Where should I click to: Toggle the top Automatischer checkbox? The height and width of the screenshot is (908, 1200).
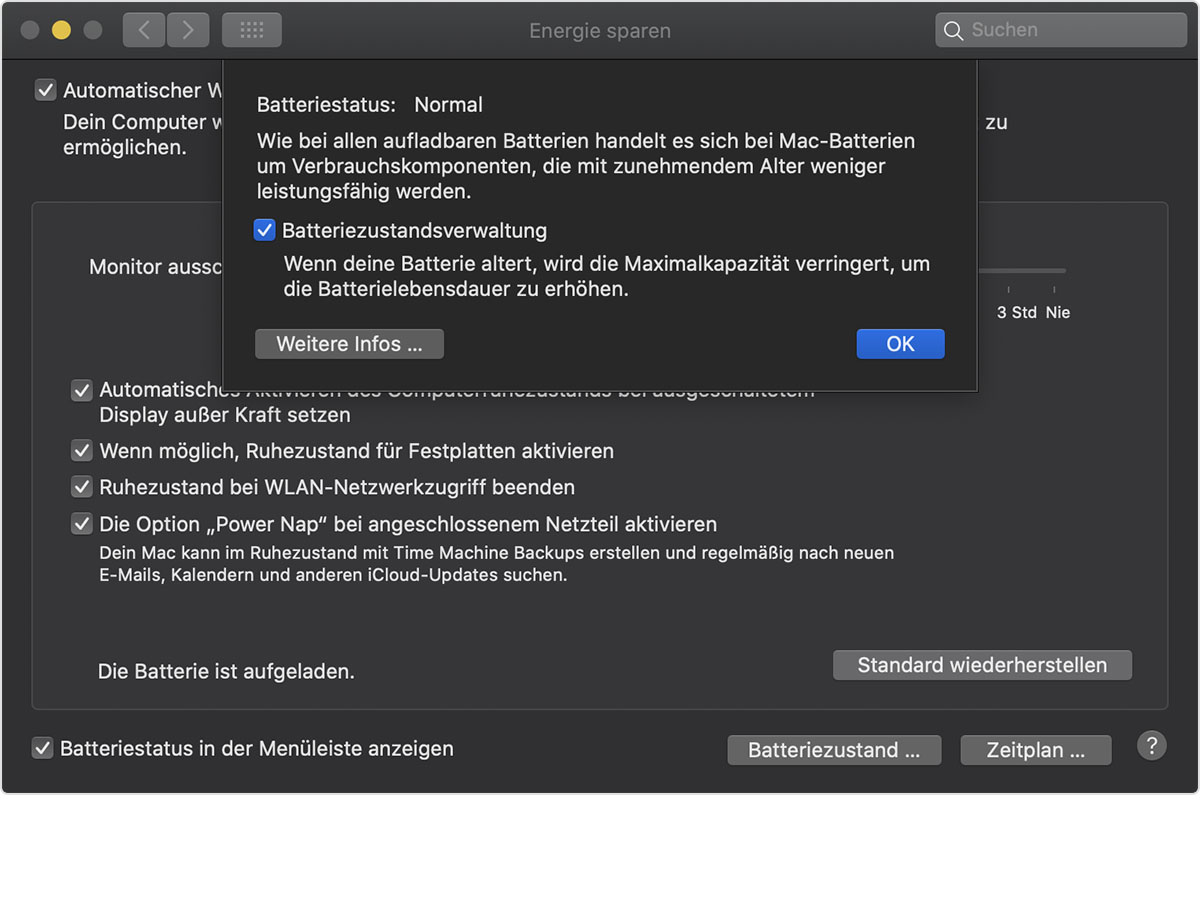pos(46,91)
